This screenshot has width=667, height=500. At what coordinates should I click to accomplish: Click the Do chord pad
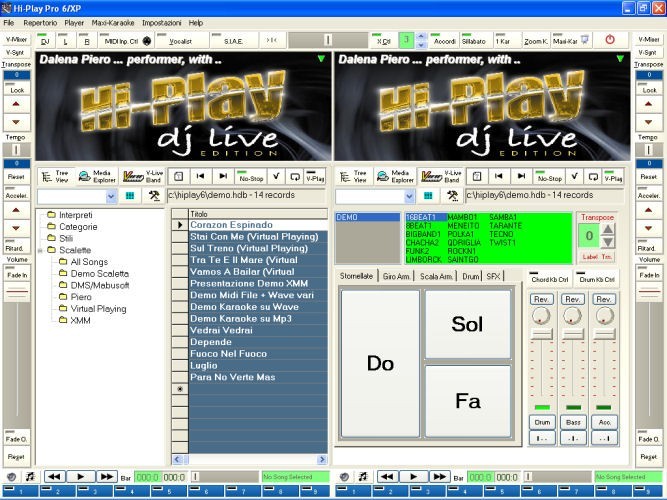380,363
